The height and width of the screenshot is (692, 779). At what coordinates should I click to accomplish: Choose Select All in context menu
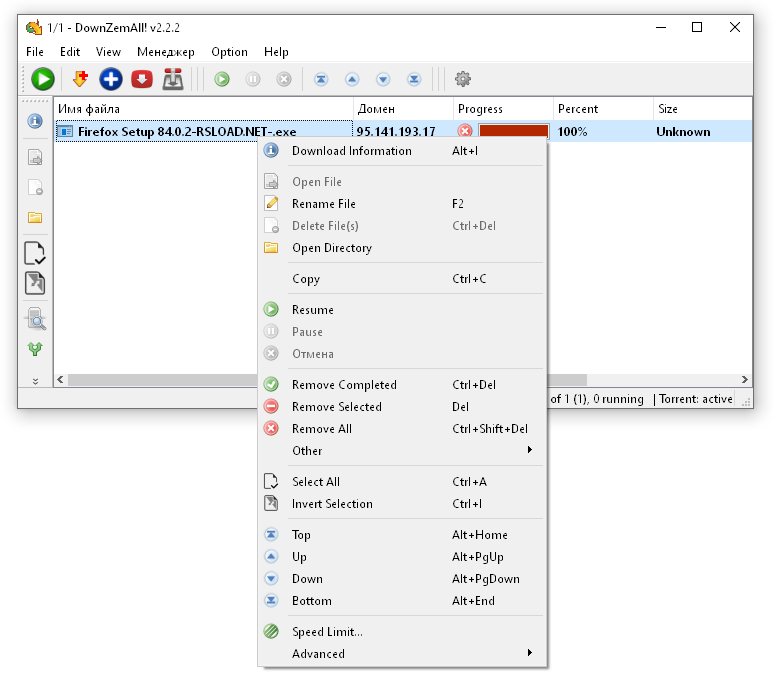(402, 481)
